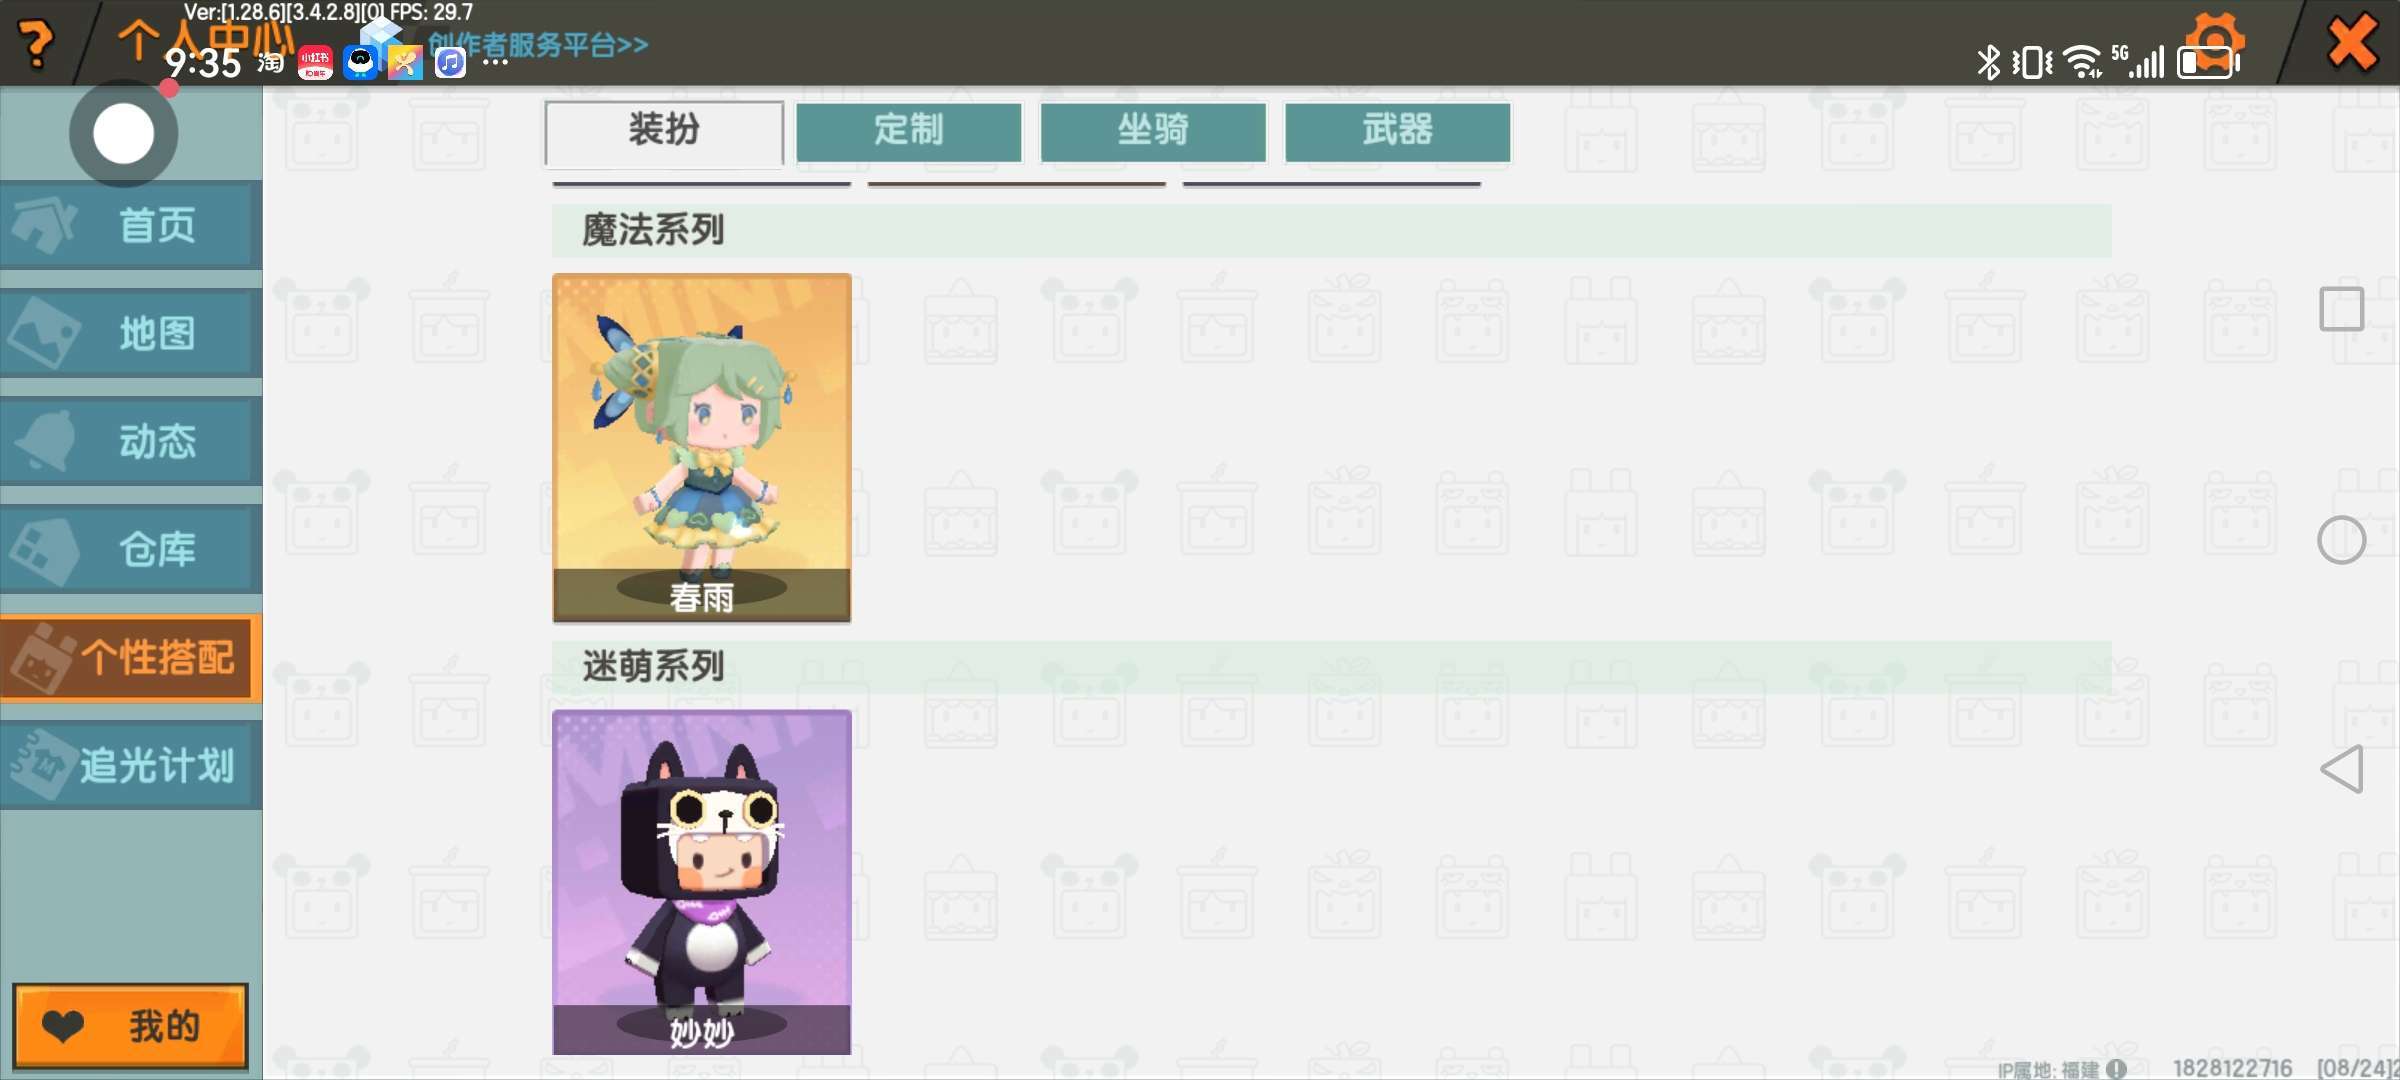Select the 春雨 skin thumbnail

coord(702,448)
